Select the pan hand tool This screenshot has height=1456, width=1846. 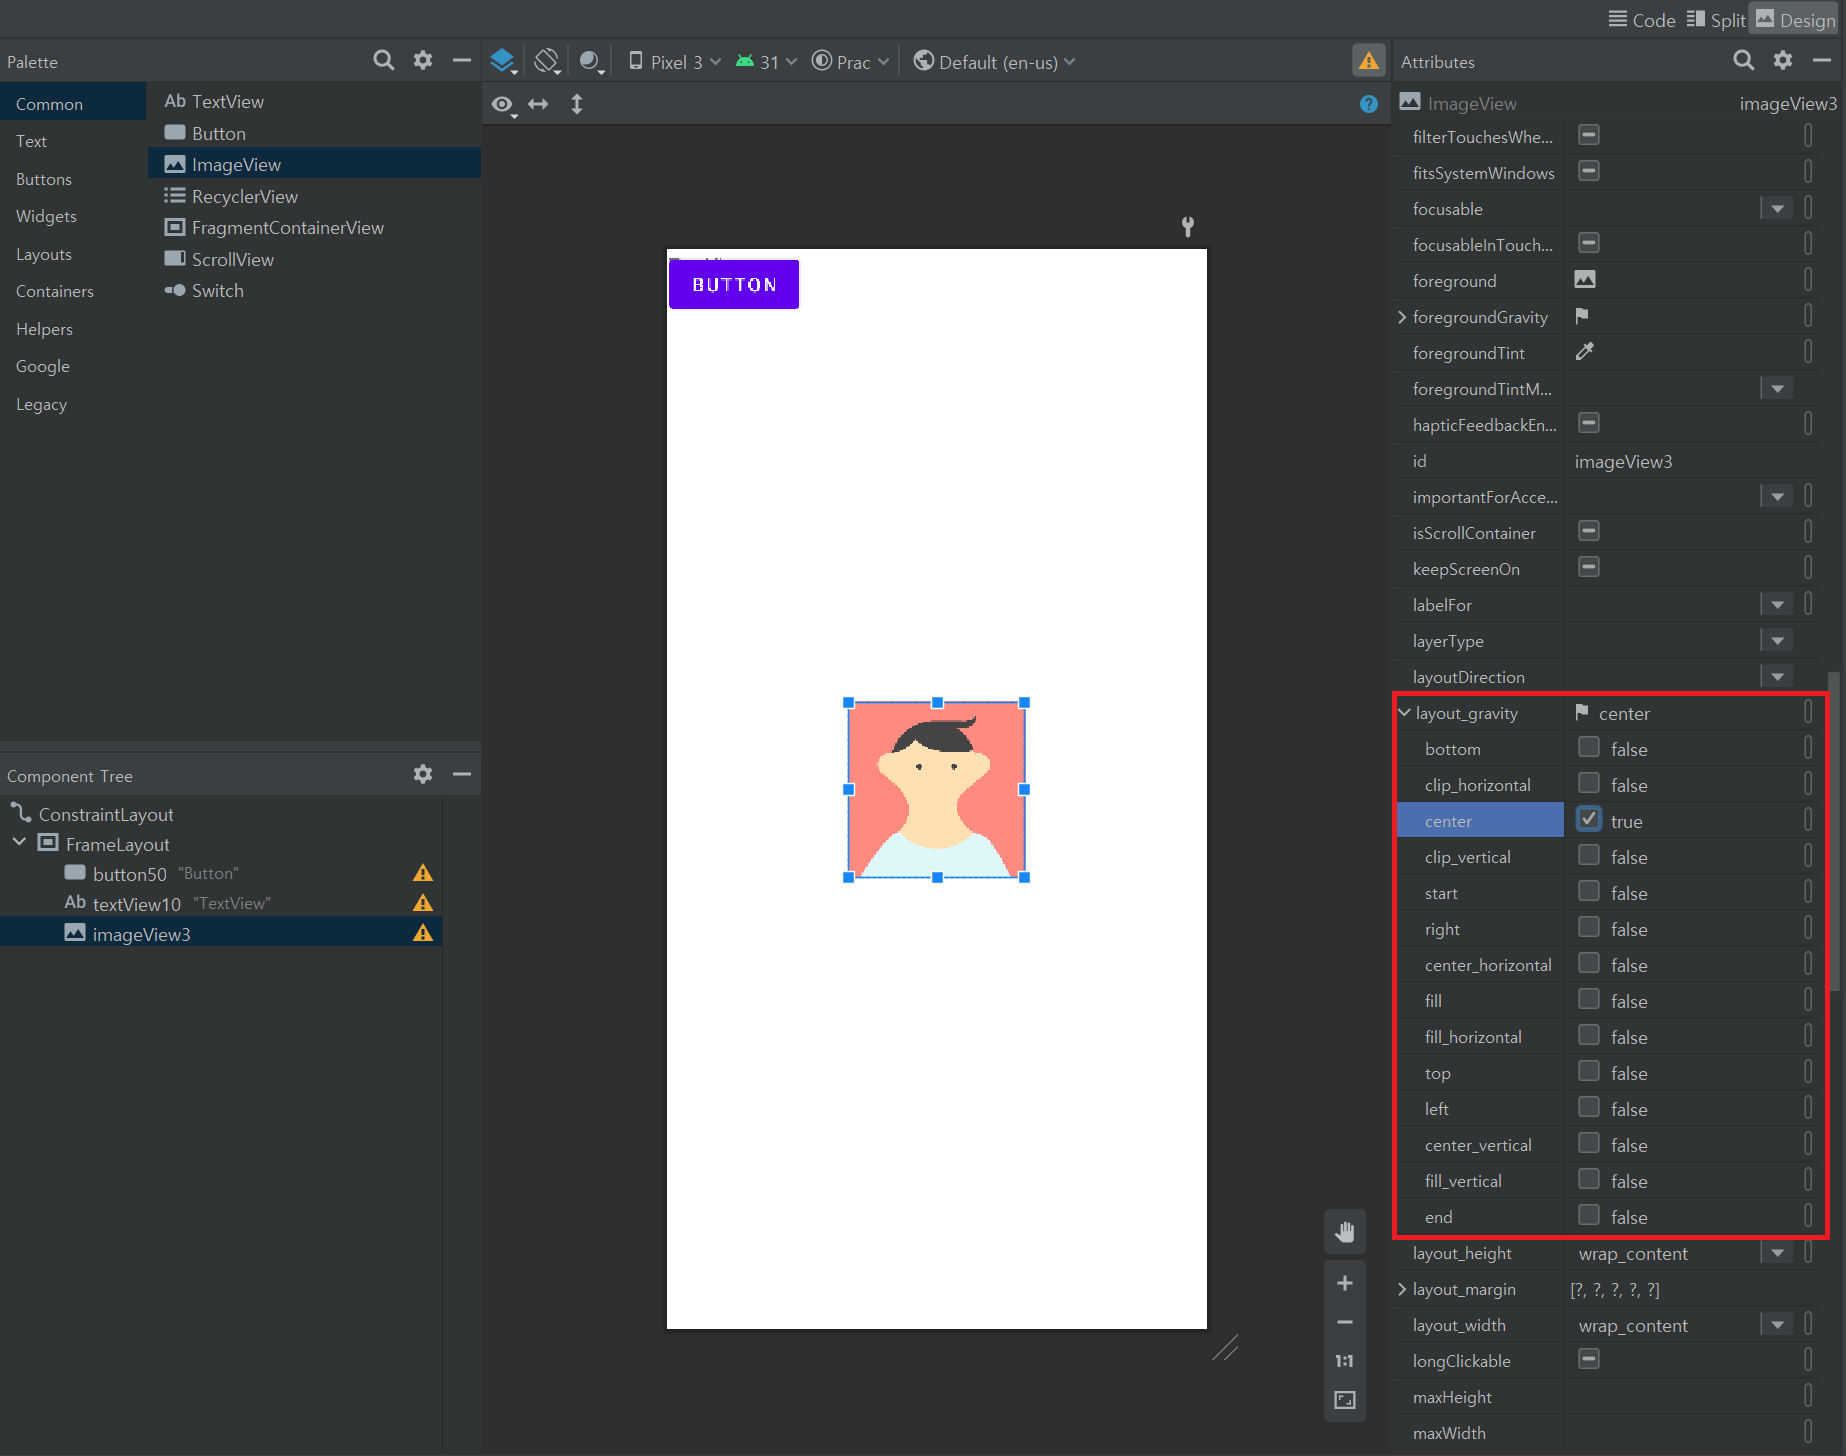point(1345,1232)
